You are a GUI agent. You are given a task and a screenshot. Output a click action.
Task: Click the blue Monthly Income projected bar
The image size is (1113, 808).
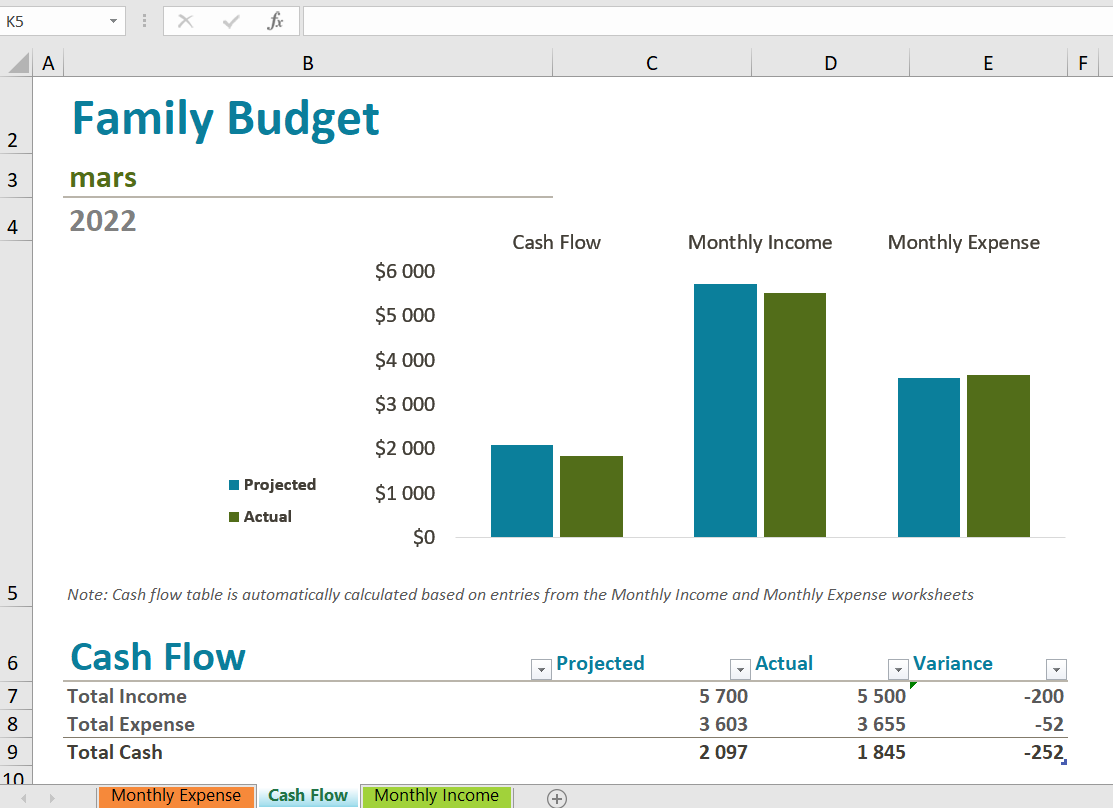(725, 410)
